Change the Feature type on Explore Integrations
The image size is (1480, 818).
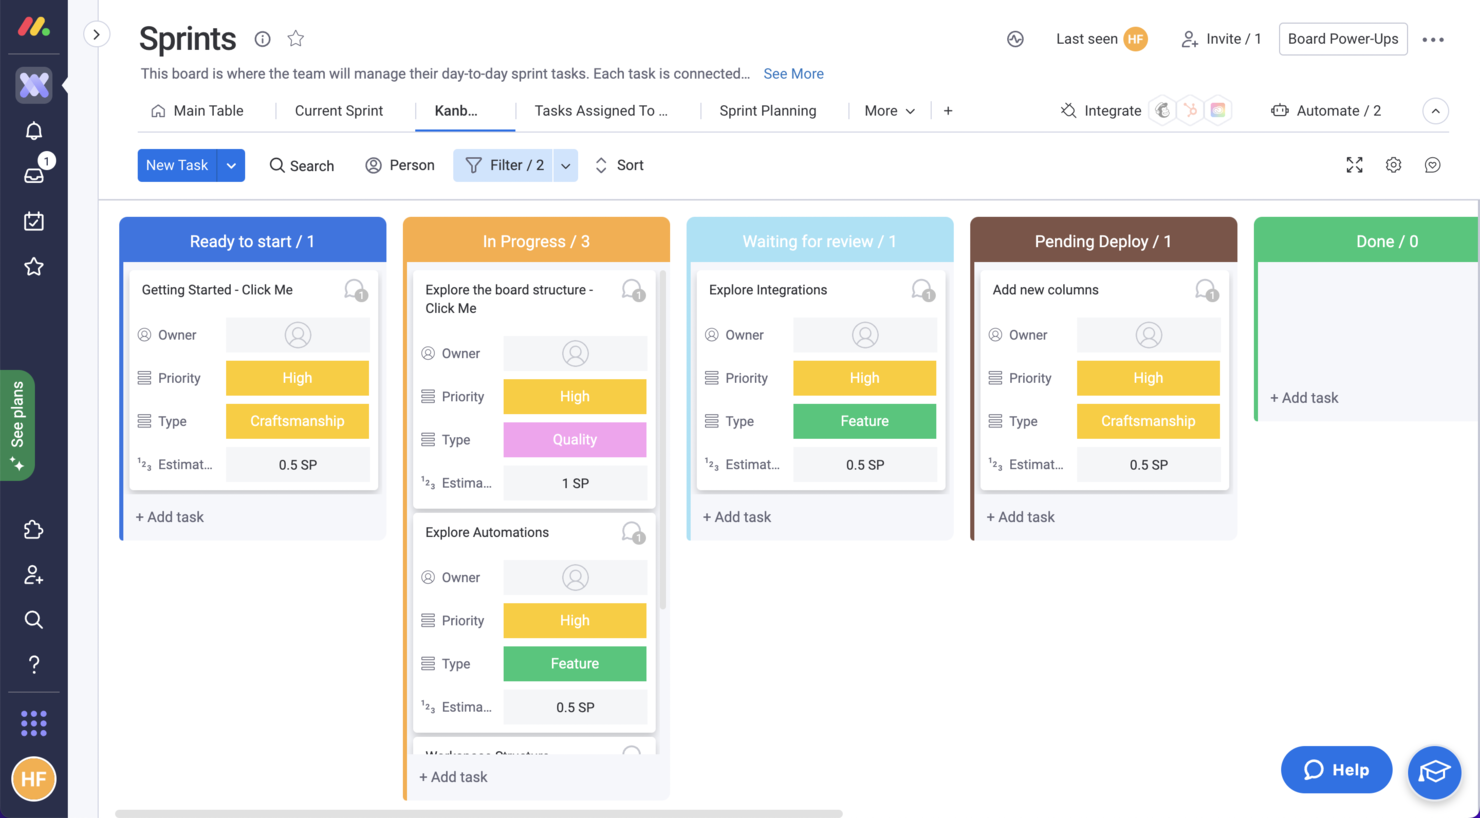[x=864, y=421]
